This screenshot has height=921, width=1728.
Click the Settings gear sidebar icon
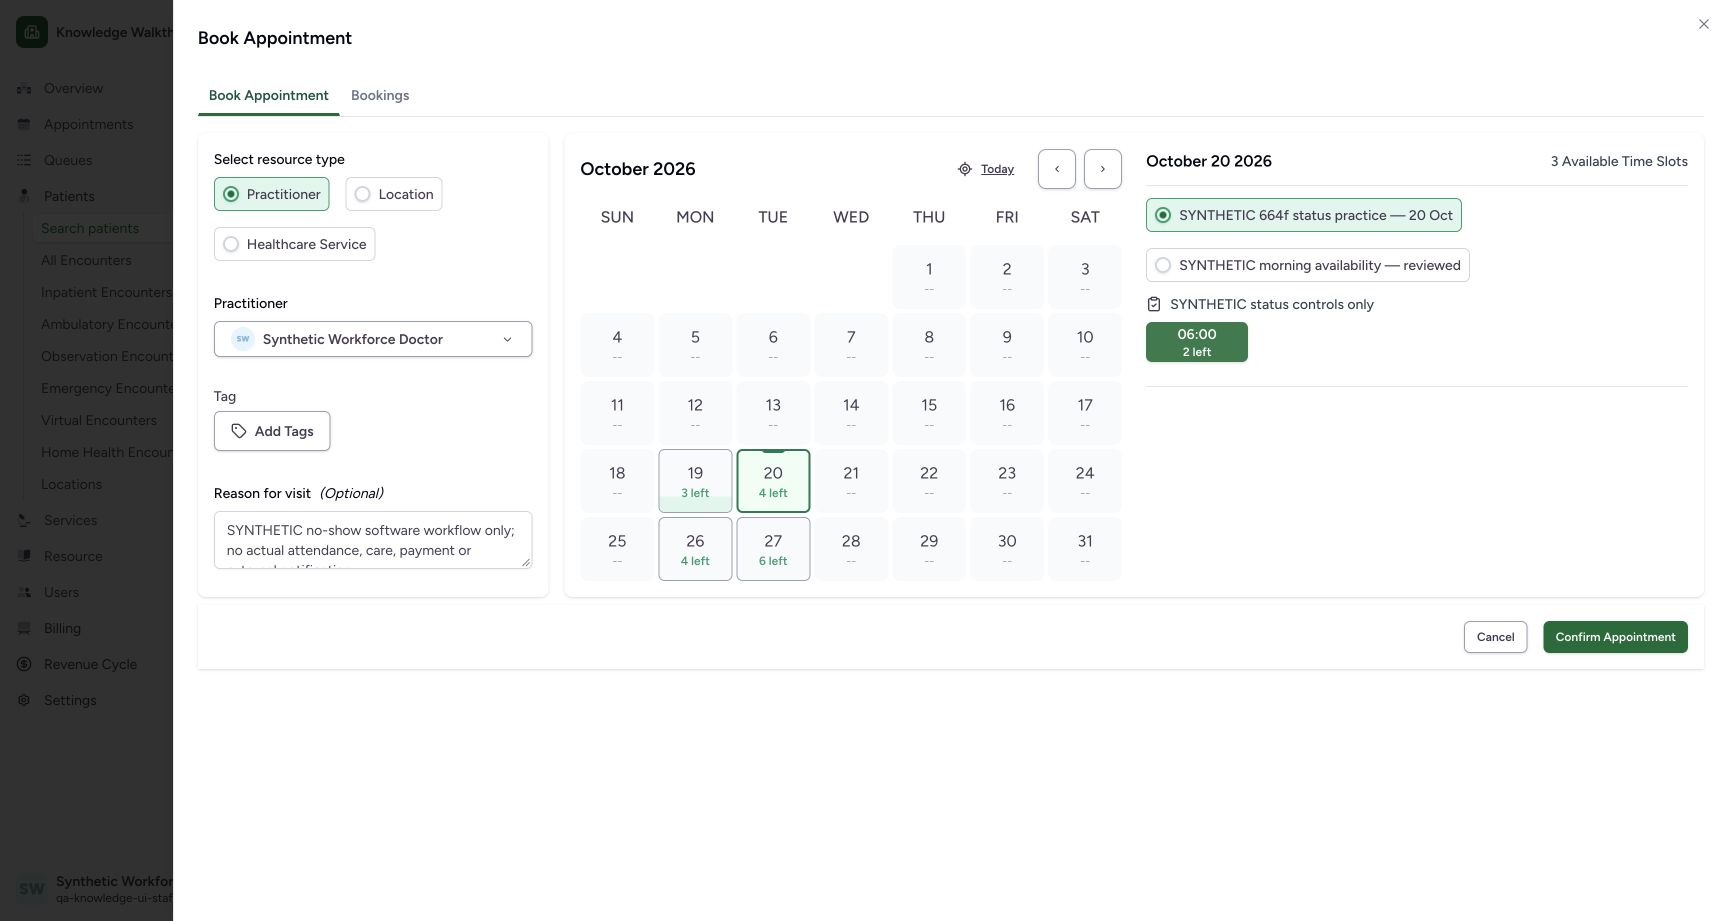[24, 700]
